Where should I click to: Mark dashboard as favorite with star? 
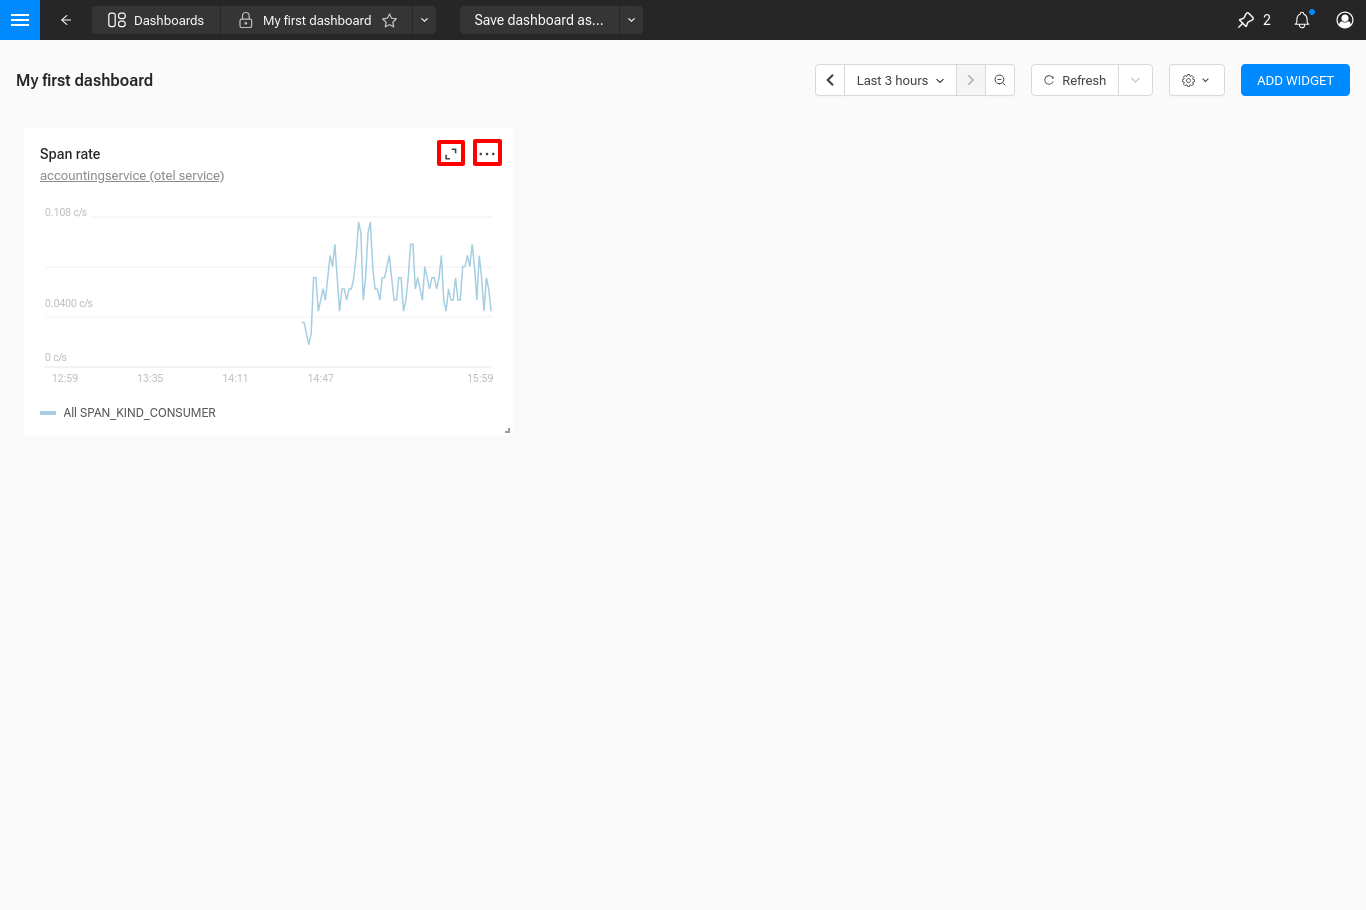pyautogui.click(x=390, y=20)
